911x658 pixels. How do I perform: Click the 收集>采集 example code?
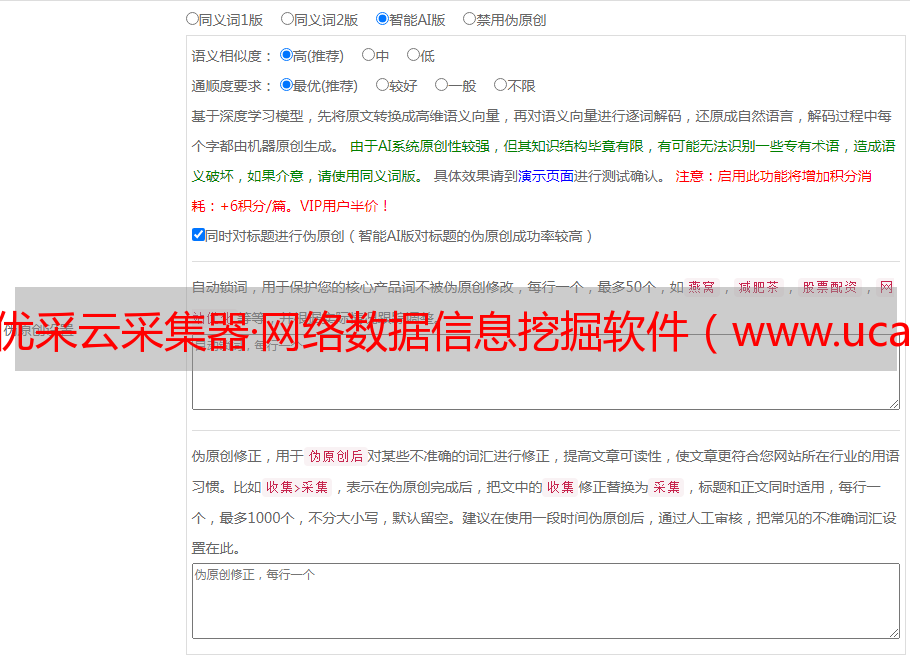coord(297,487)
